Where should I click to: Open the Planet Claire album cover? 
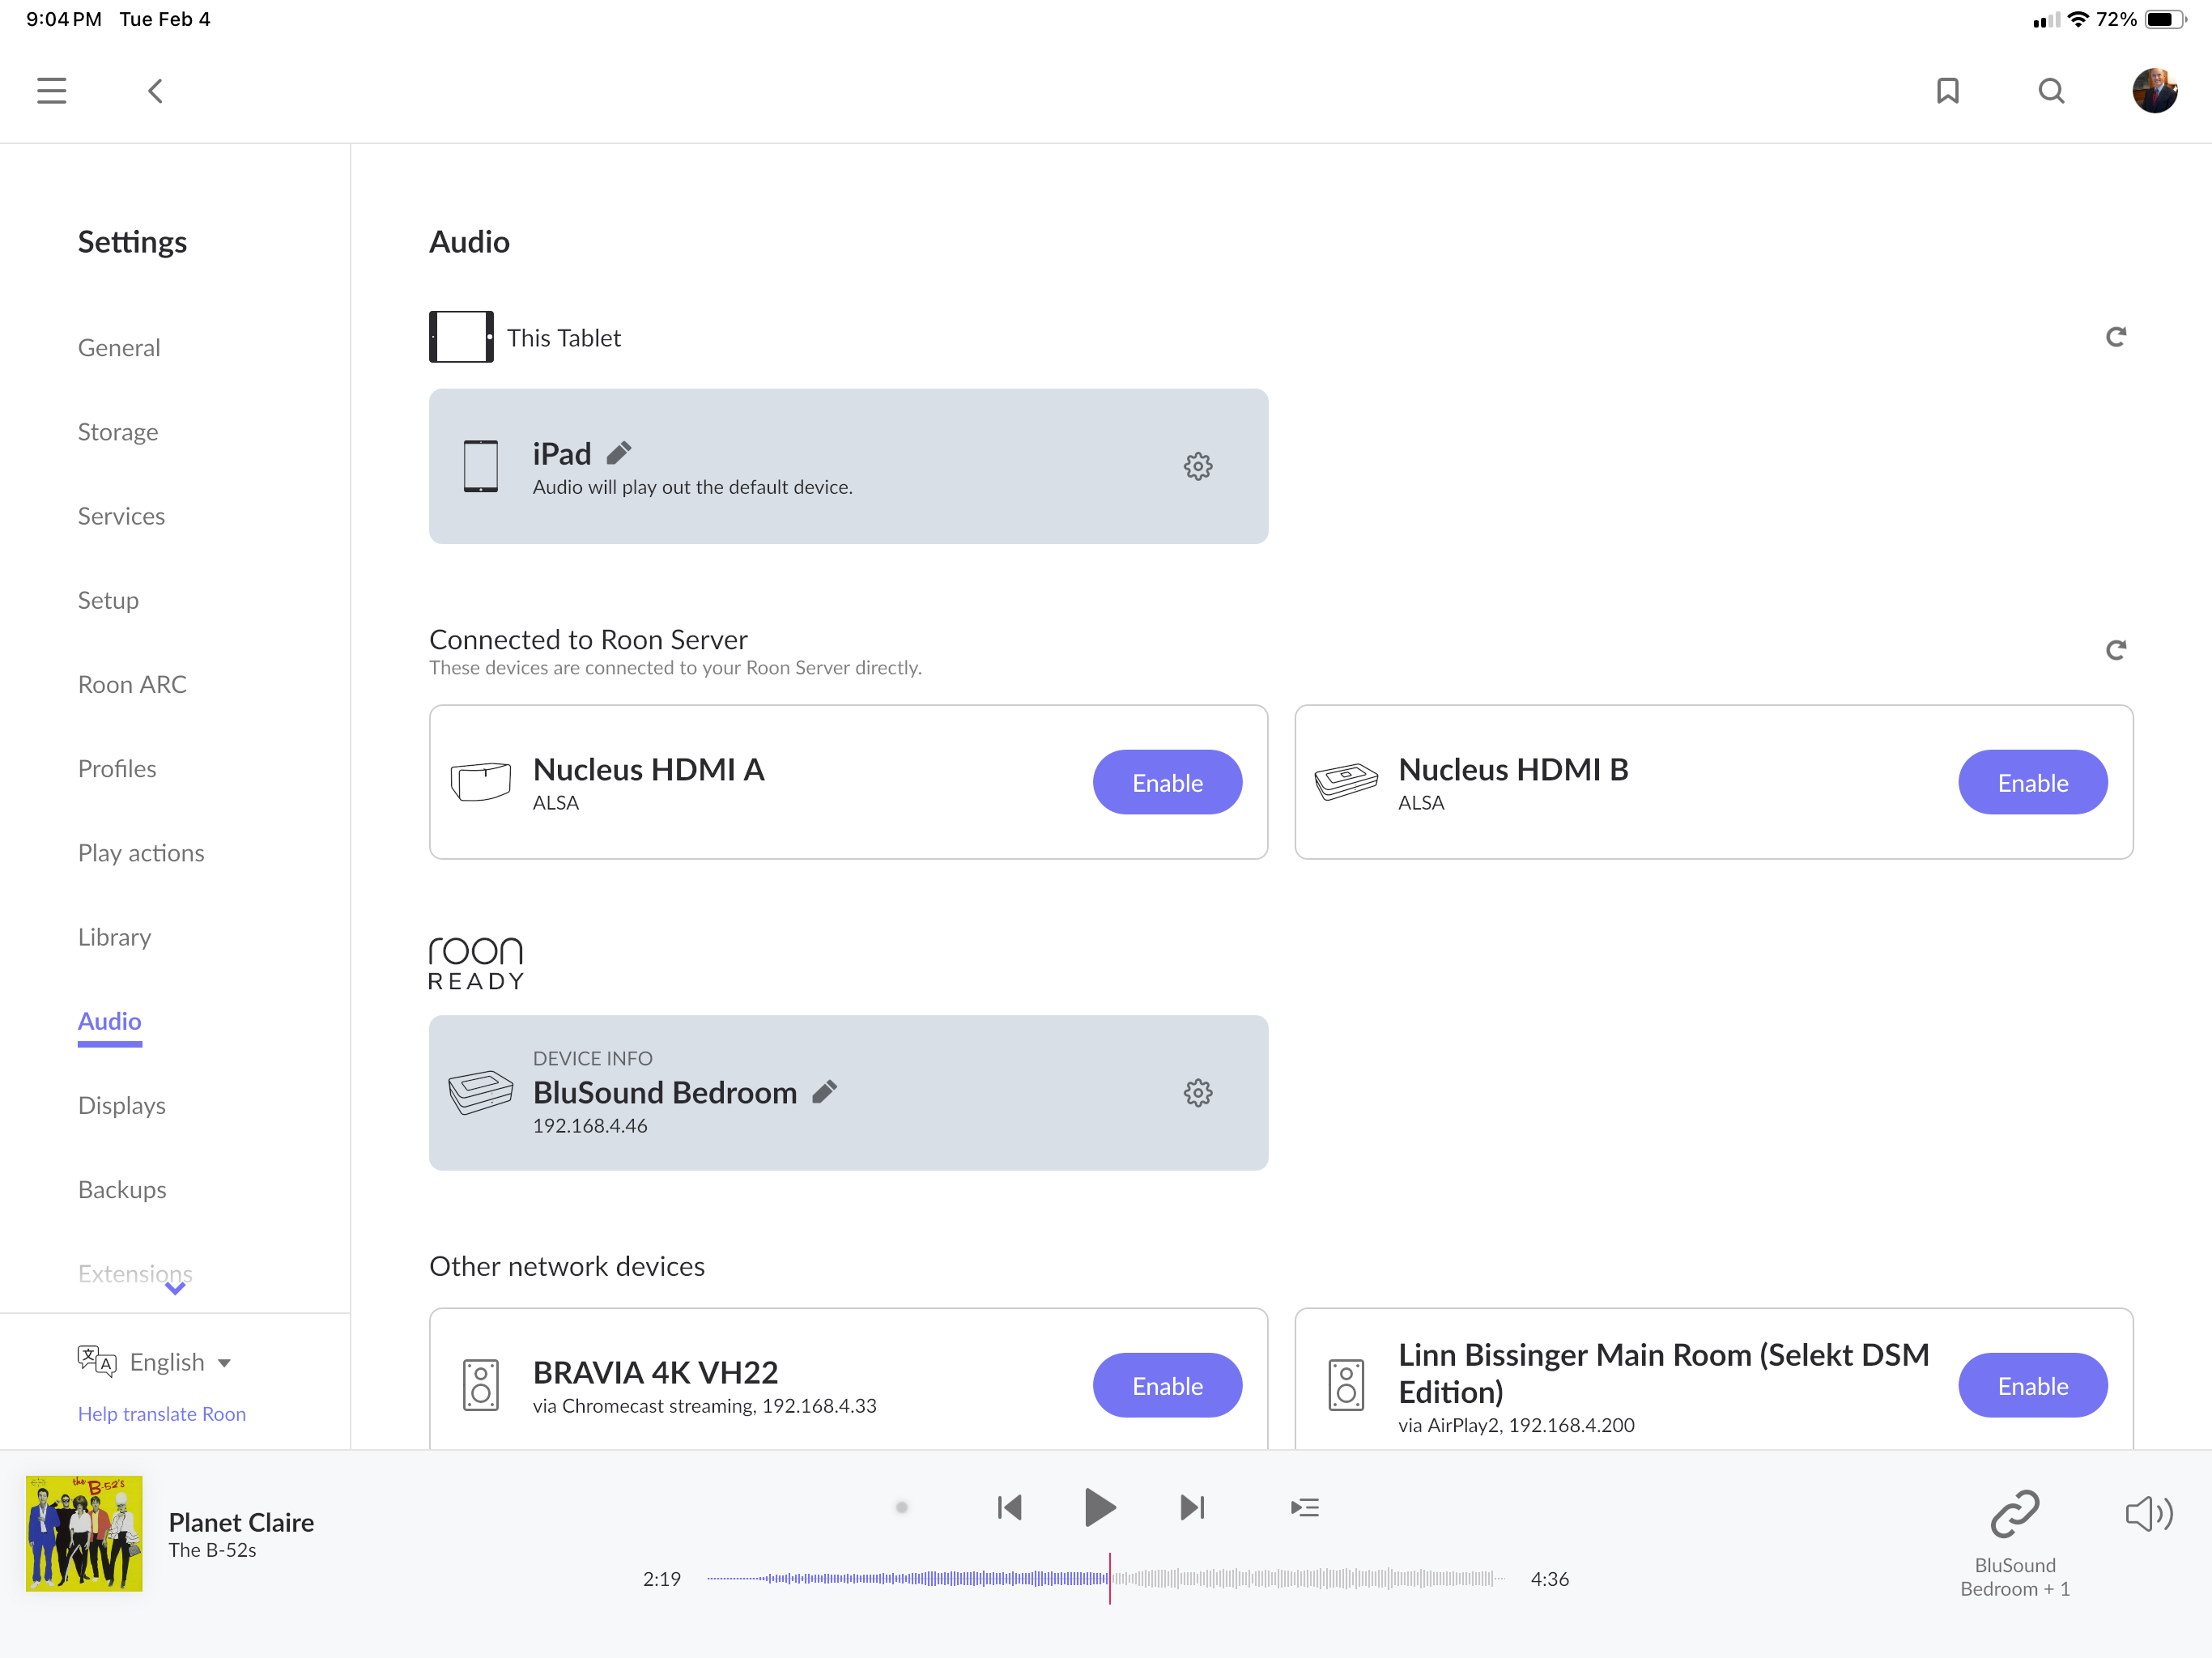tap(84, 1533)
